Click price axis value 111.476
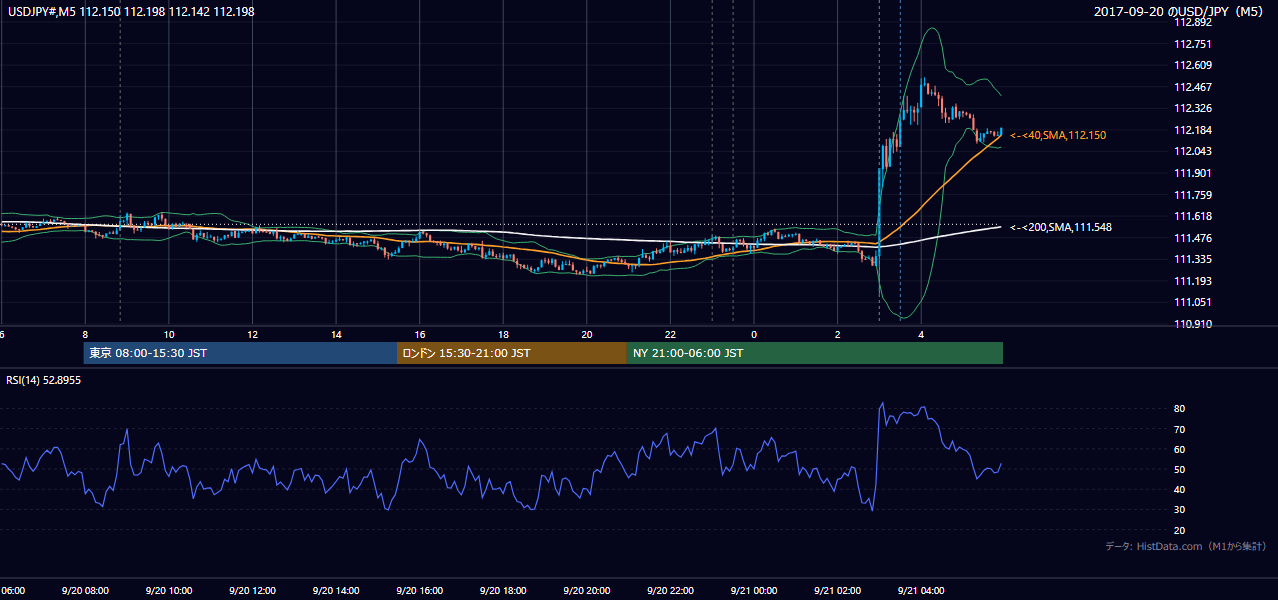Viewport: 1278px width, 600px height. point(1195,238)
